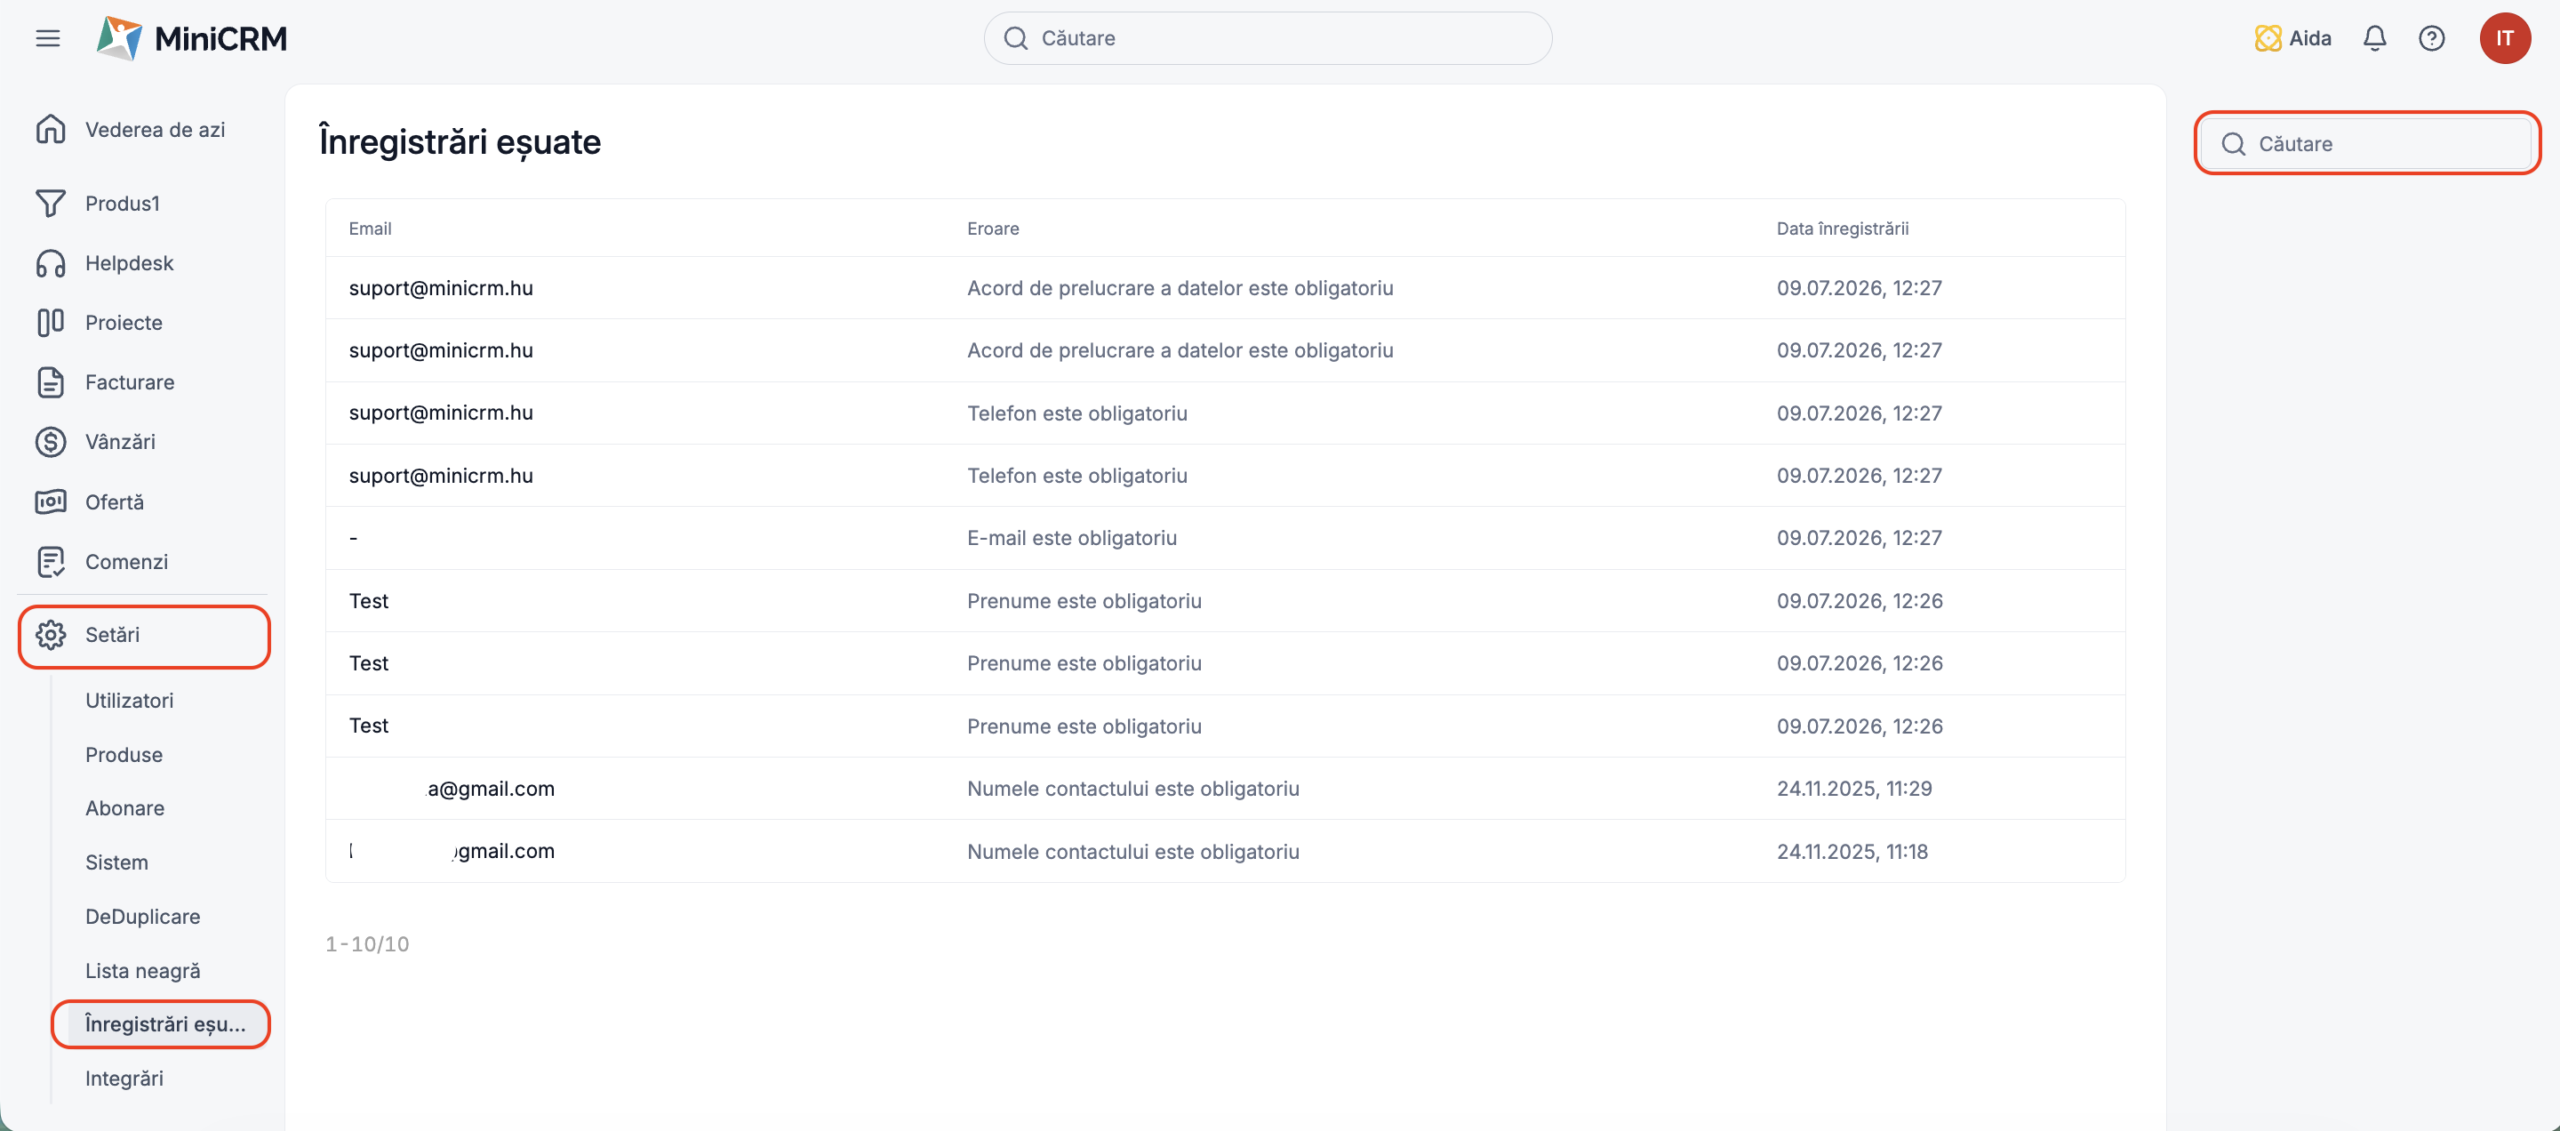Open DeDuplicare settings

pos(143,916)
